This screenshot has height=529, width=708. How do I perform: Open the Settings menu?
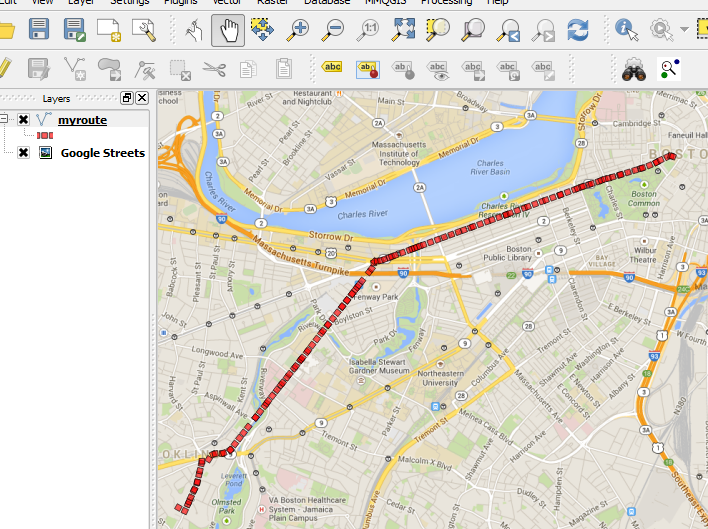[x=130, y=2]
